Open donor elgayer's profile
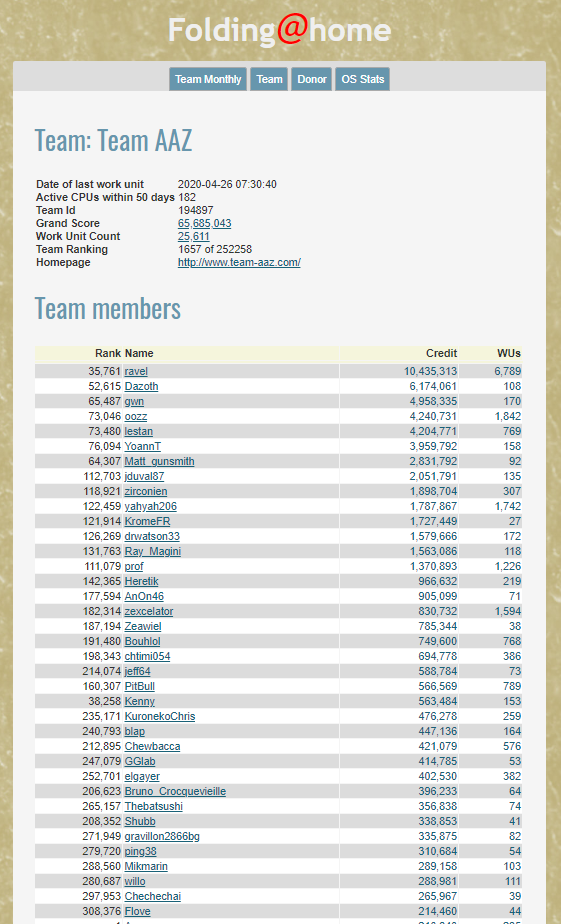Image resolution: width=561 pixels, height=924 pixels. 142,777
